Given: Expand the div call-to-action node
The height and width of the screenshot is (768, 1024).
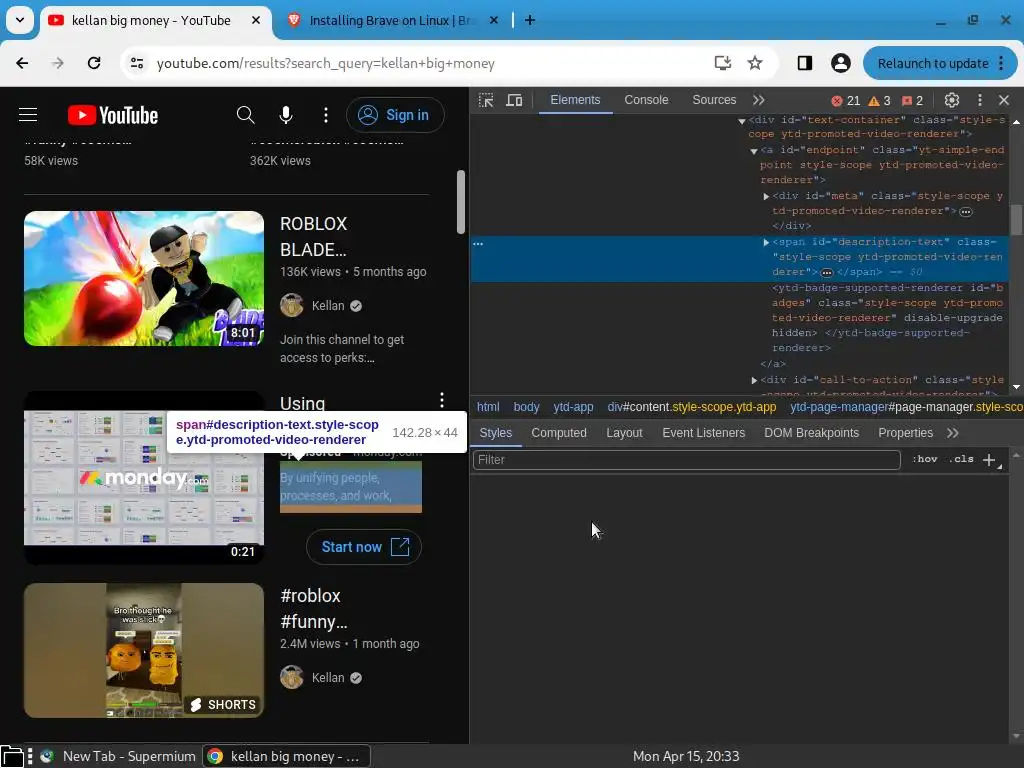Looking at the screenshot, I should point(754,380).
